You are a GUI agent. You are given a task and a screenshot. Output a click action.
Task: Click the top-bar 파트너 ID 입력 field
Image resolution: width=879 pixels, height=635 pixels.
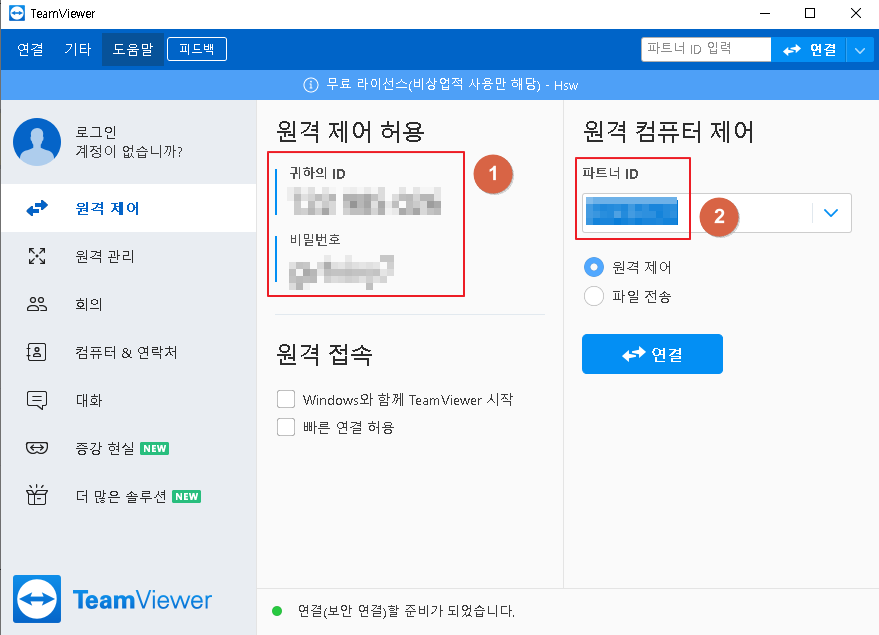(x=706, y=49)
